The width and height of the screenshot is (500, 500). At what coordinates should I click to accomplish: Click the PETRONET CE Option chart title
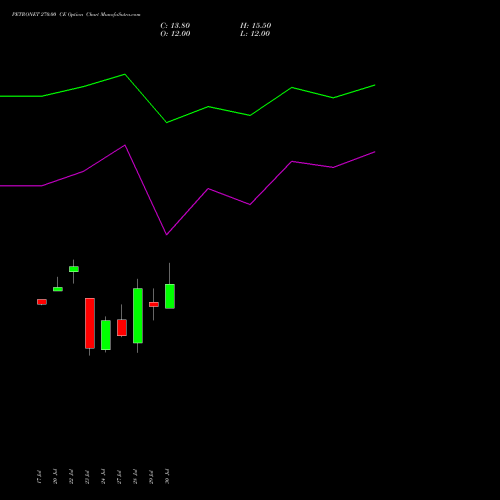point(76,14)
